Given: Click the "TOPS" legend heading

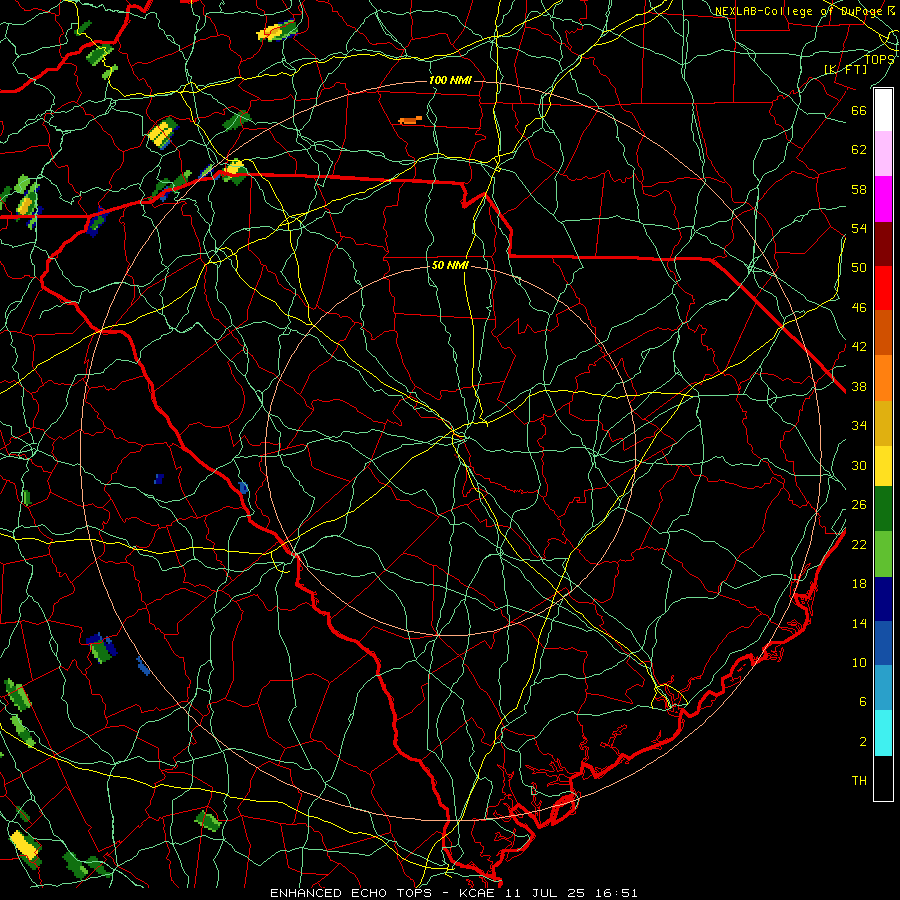Looking at the screenshot, I should 879,60.
